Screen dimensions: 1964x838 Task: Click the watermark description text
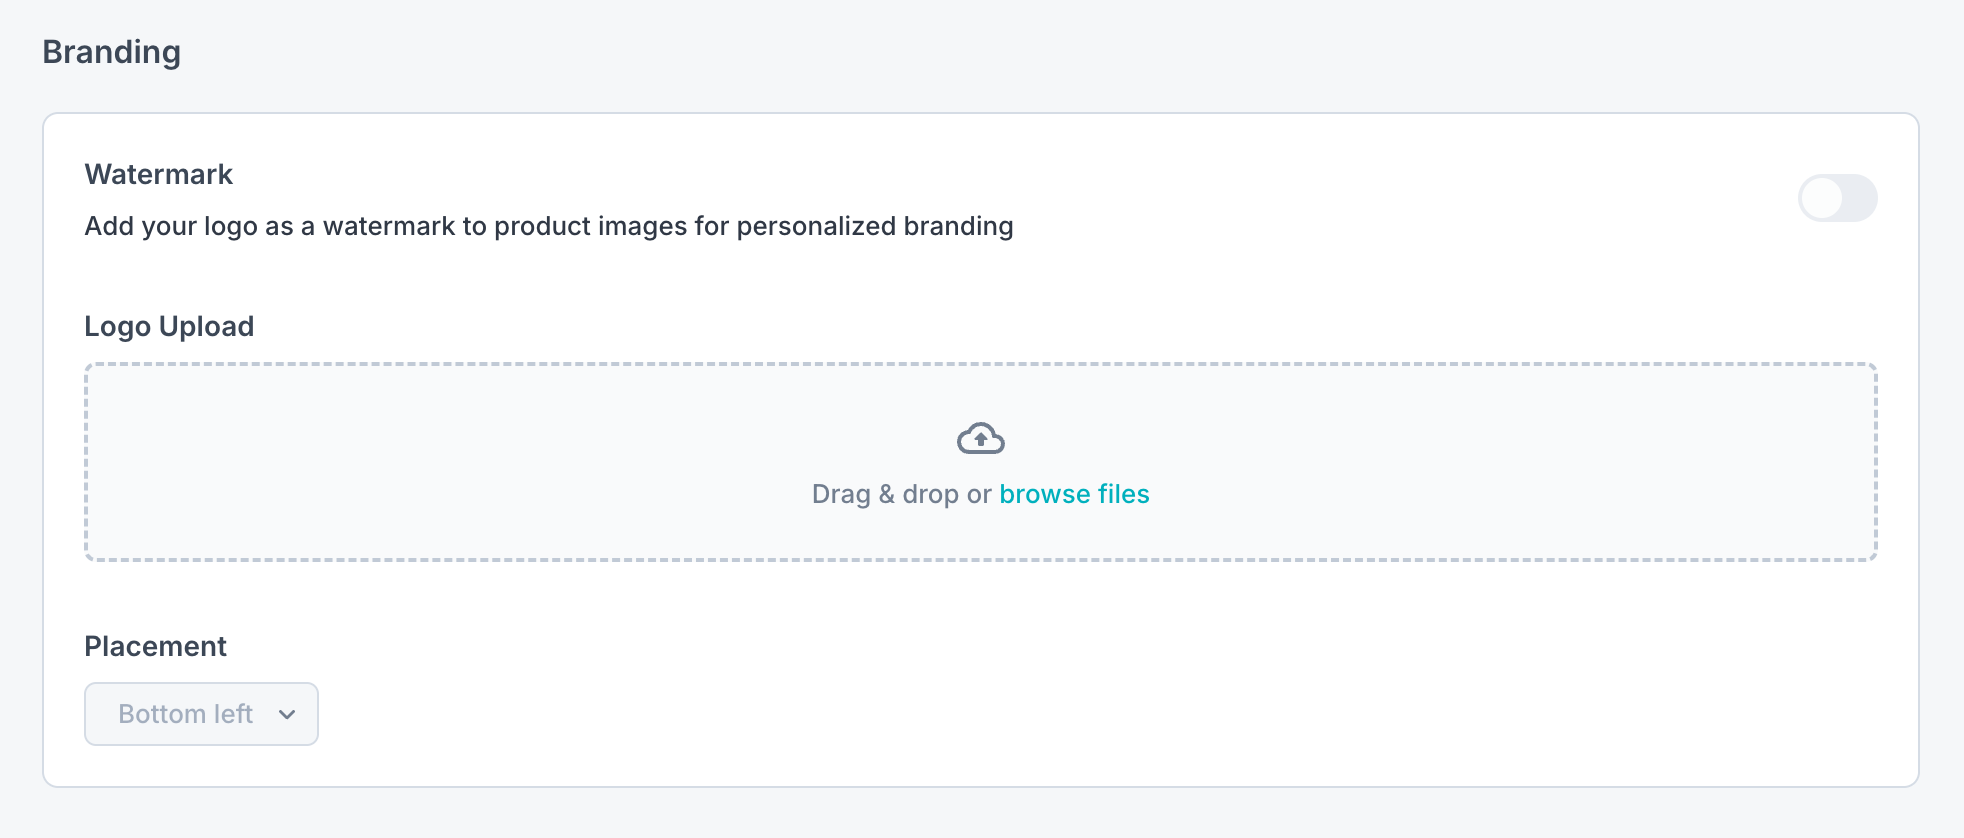[x=548, y=226]
